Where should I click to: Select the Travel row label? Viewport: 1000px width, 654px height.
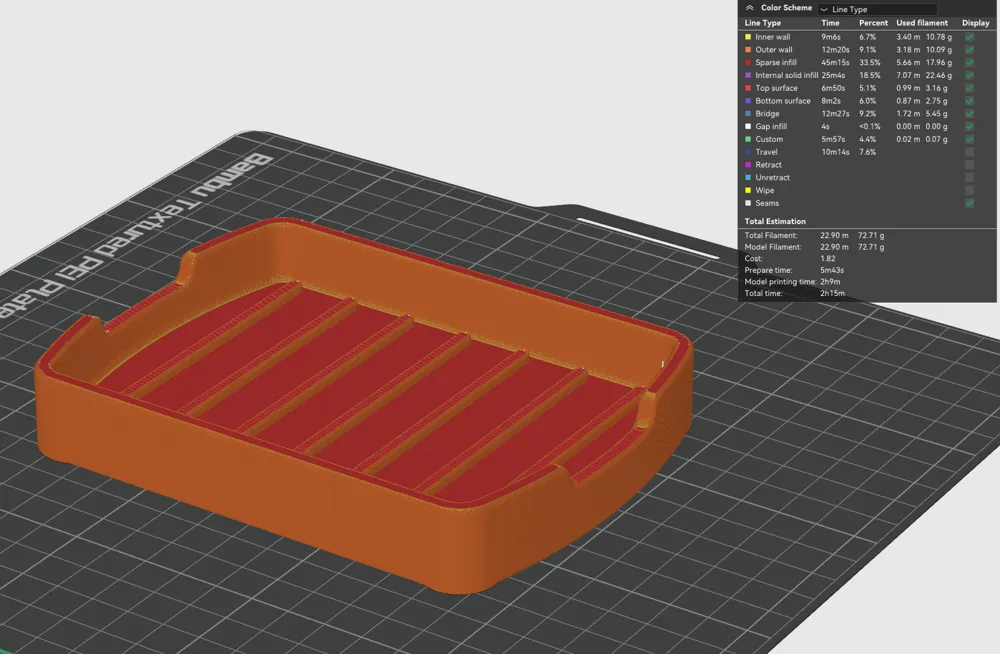pos(766,152)
